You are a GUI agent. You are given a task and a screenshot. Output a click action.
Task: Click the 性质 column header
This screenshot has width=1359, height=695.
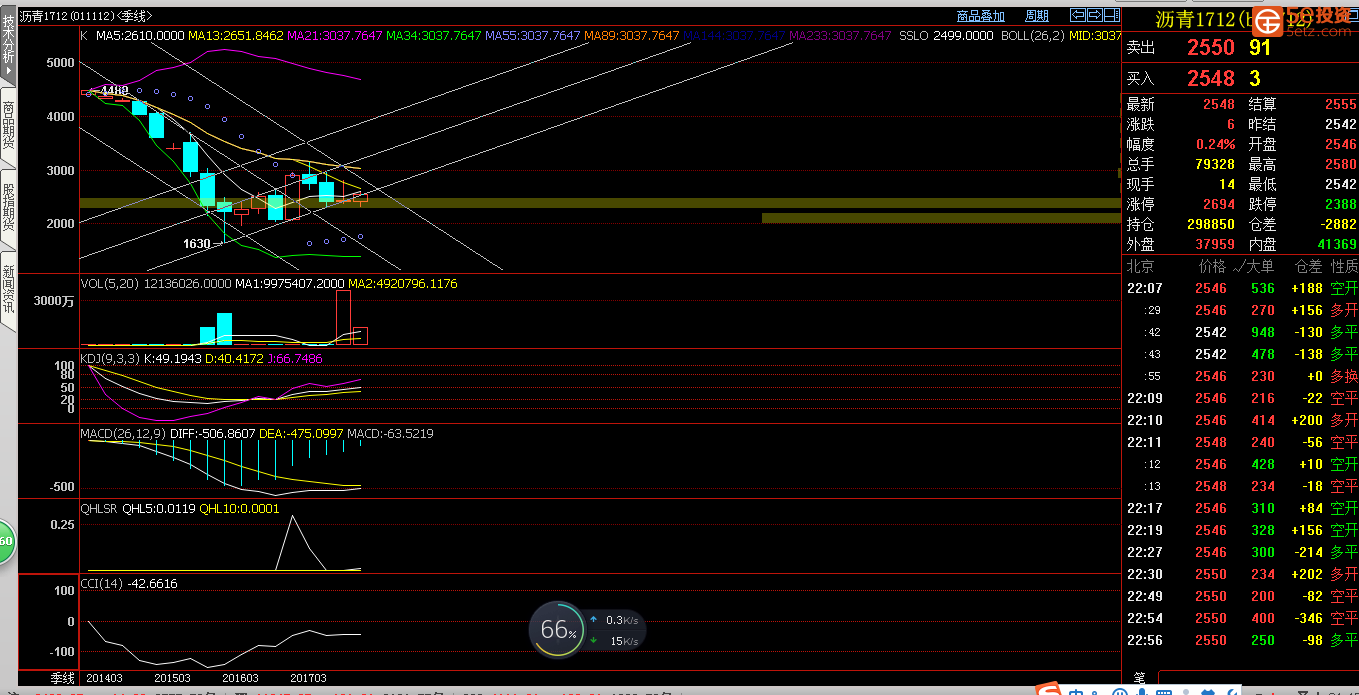[x=1344, y=266]
